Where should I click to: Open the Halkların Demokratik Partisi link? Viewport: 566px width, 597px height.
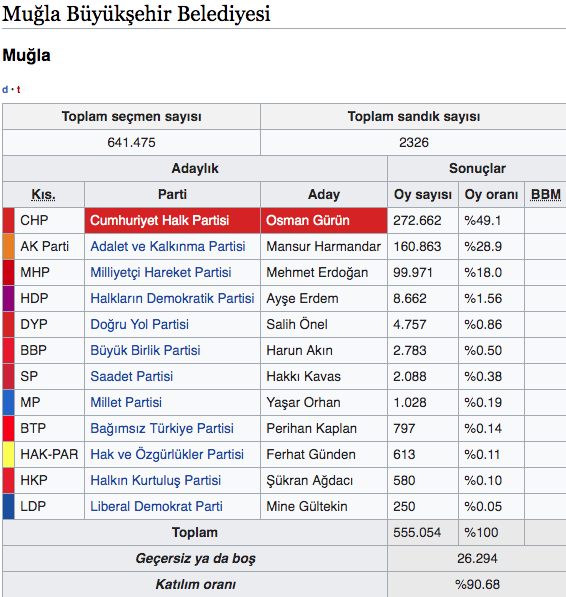(x=172, y=298)
